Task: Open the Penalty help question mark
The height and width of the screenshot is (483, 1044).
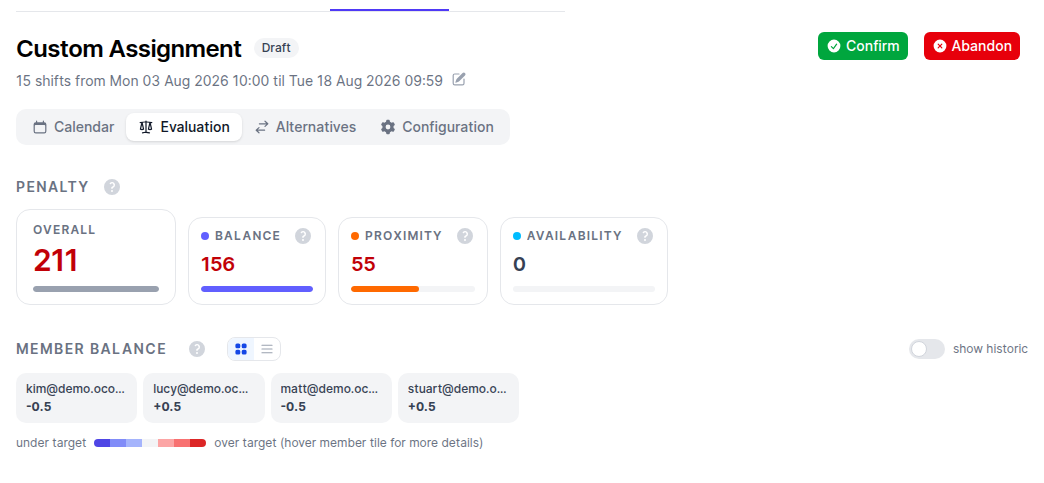Action: [112, 187]
